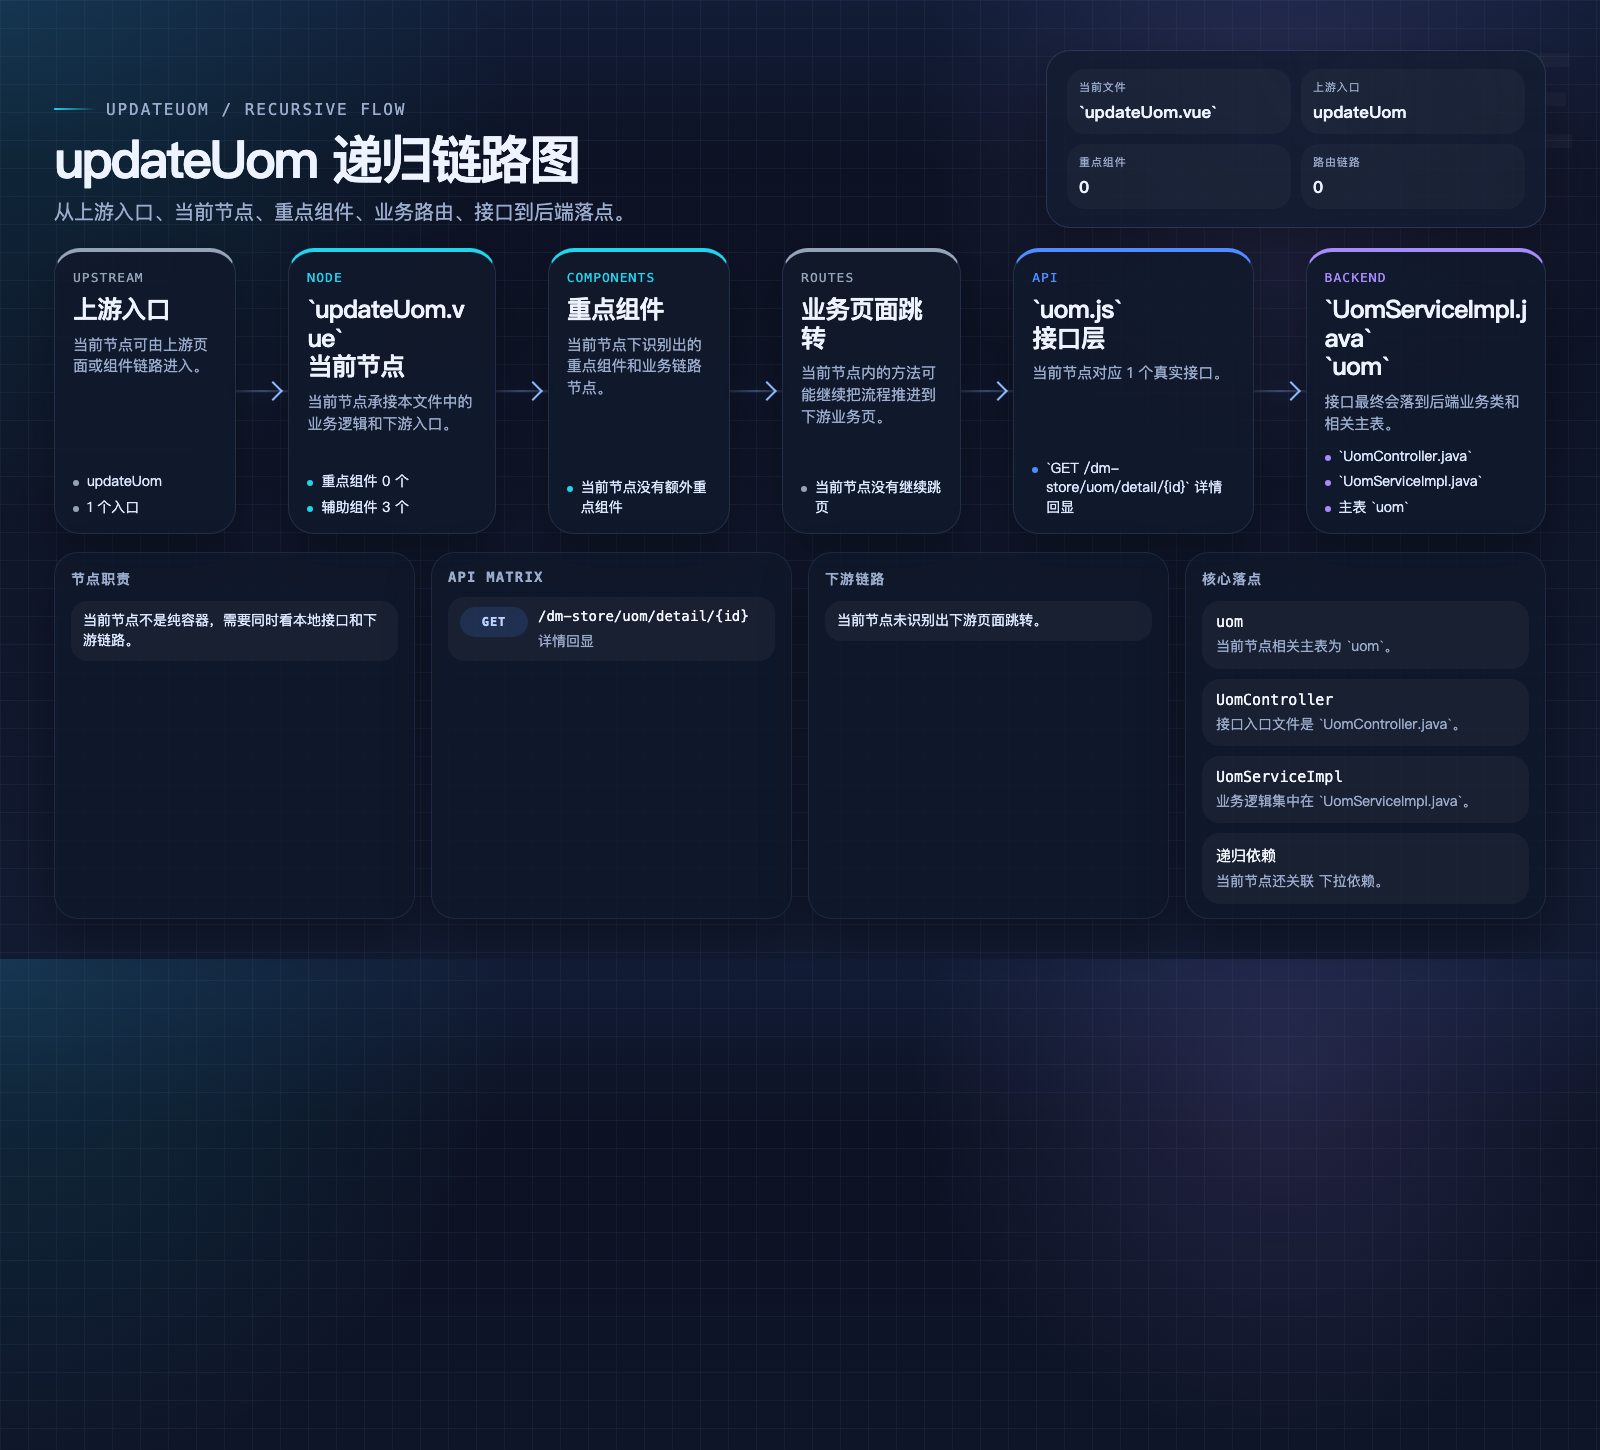Screen dimensions: 1600x1450
Task: Click the '重点组件 0 个' bullet item
Action: 358,482
